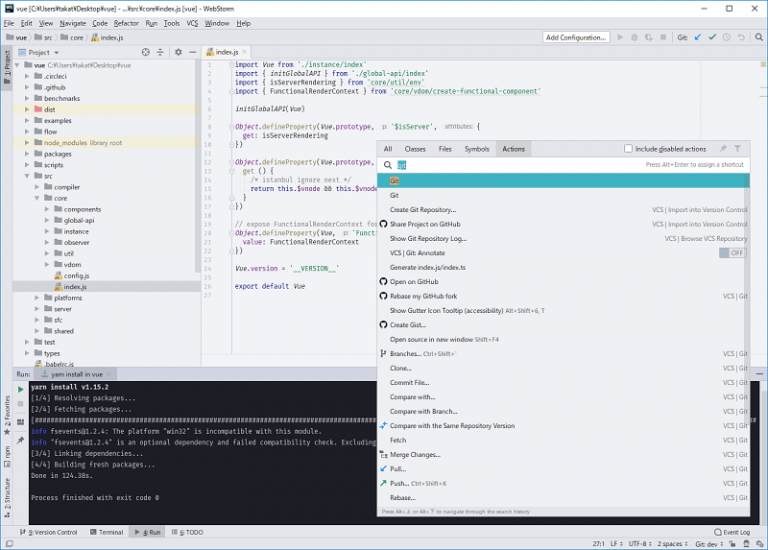Open Terminal tool window button
Screen dimensions: 768x550
click(x=107, y=532)
